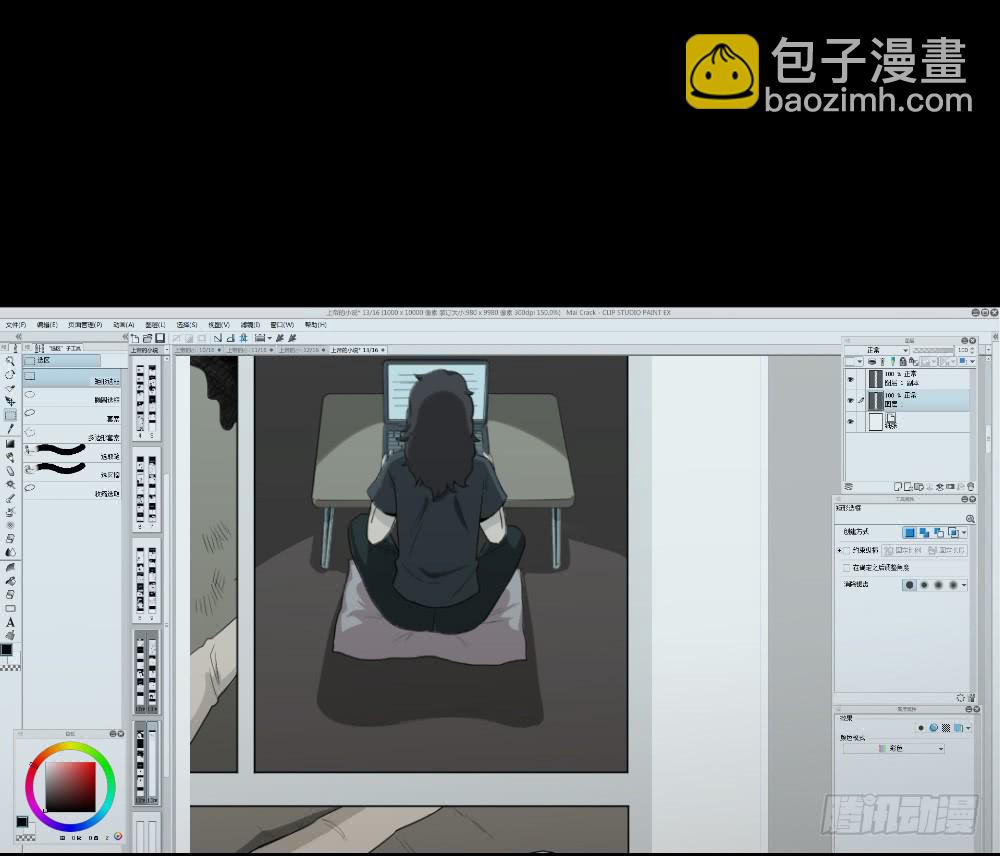The height and width of the screenshot is (856, 1000).
Task: Click the New file icon in the command bar
Action: coord(136,338)
